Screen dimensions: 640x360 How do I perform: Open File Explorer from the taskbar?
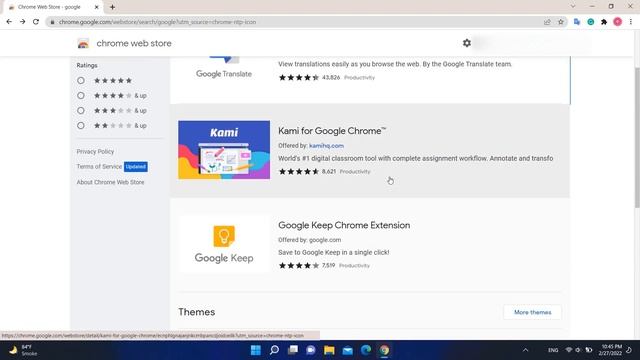[x=329, y=350]
